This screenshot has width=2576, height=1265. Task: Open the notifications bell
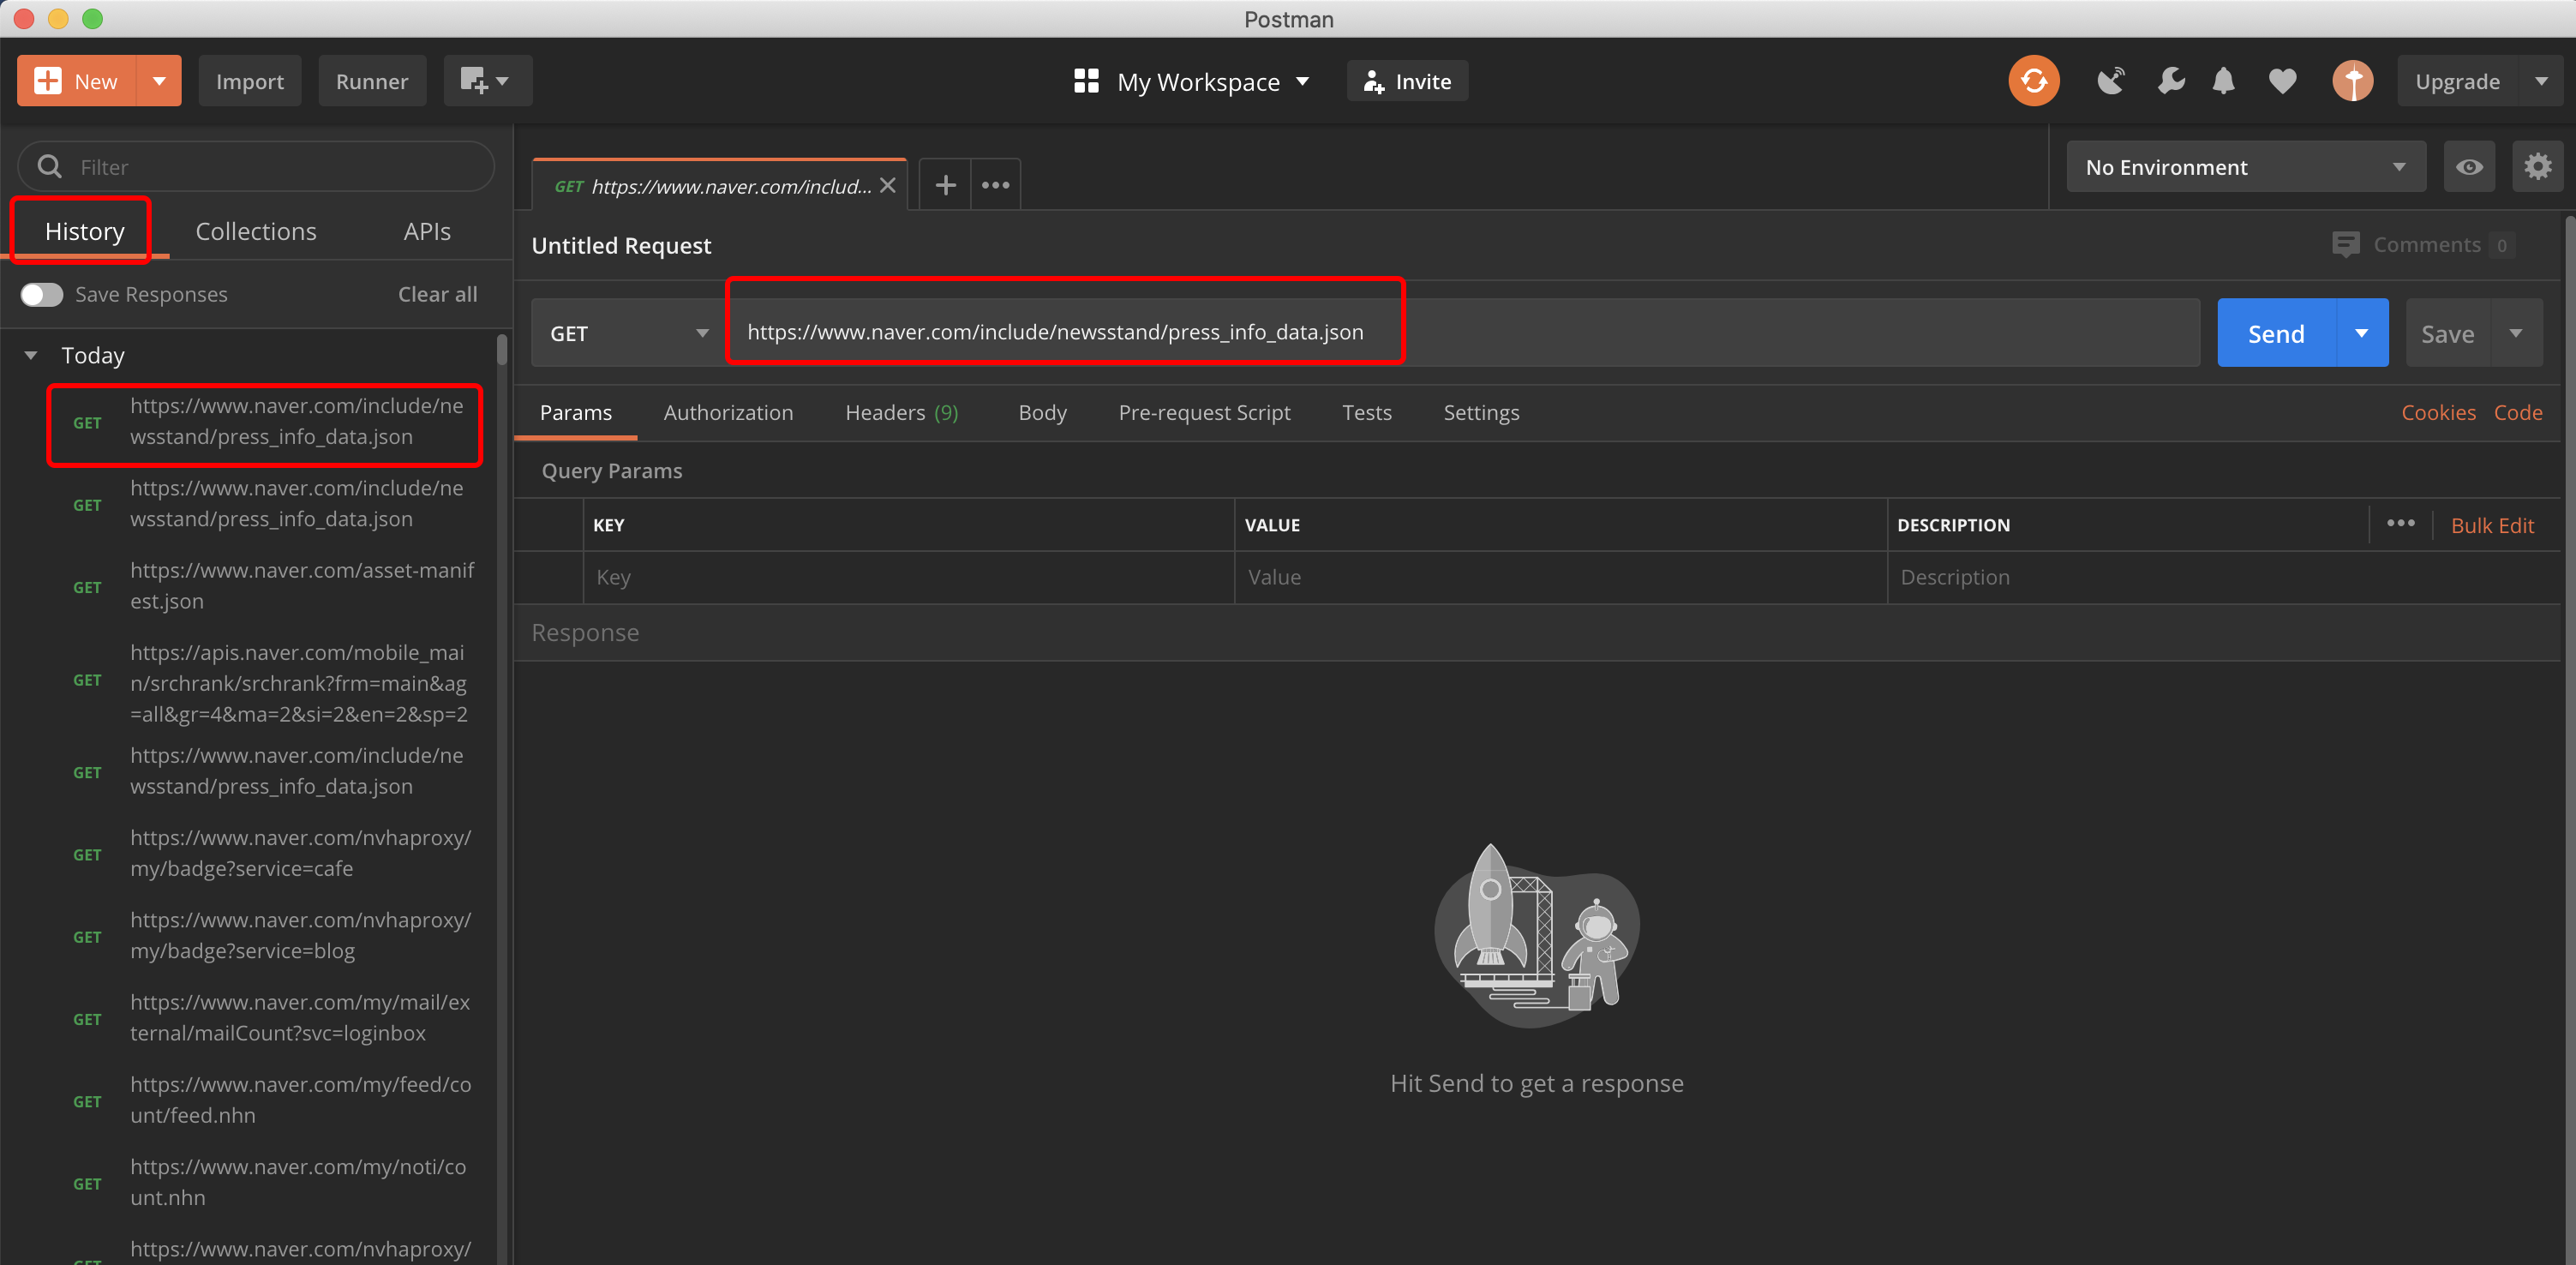pos(2223,81)
